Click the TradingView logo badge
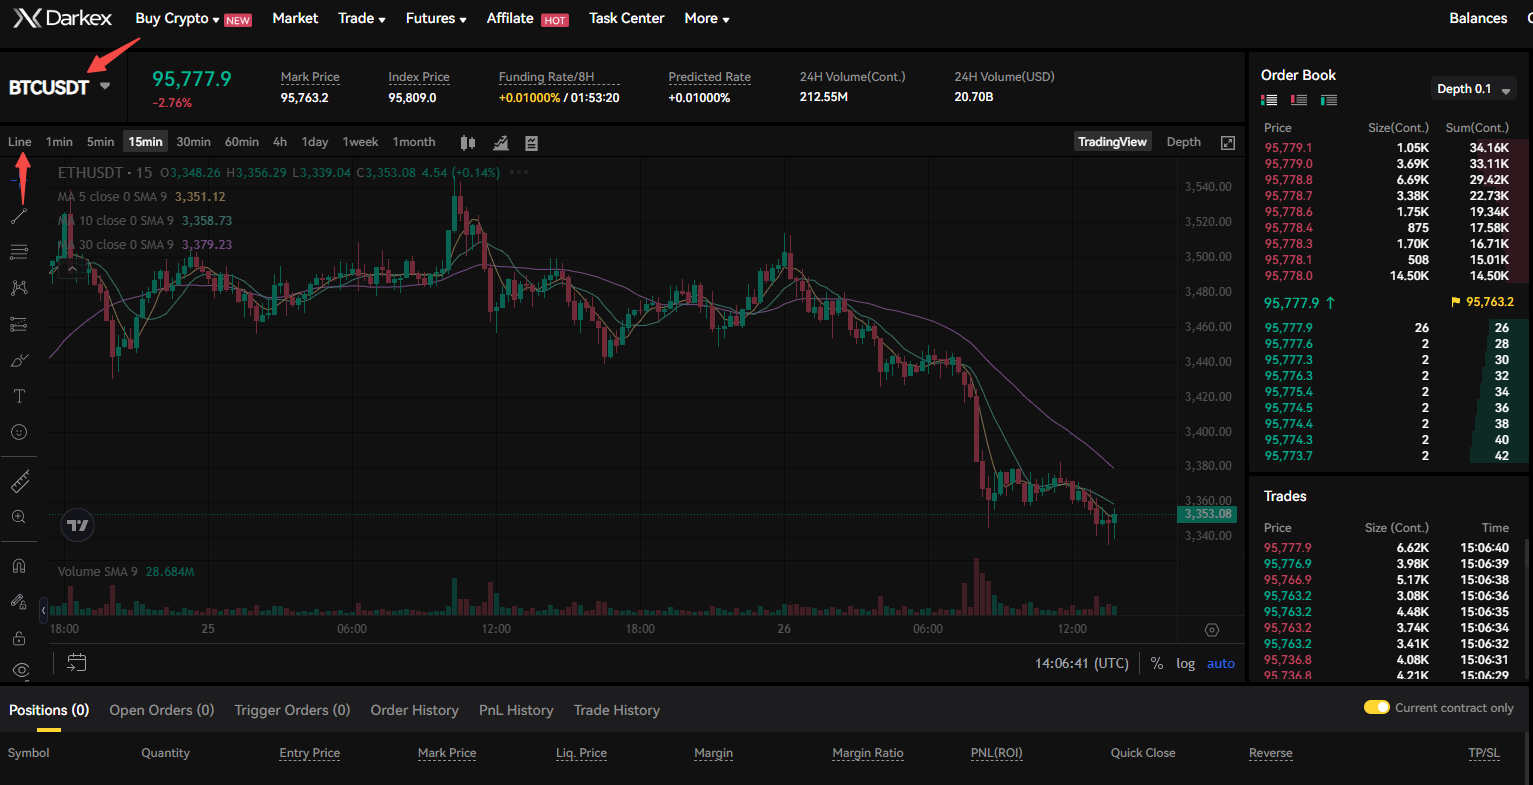Image resolution: width=1533 pixels, height=785 pixels. pos(78,525)
